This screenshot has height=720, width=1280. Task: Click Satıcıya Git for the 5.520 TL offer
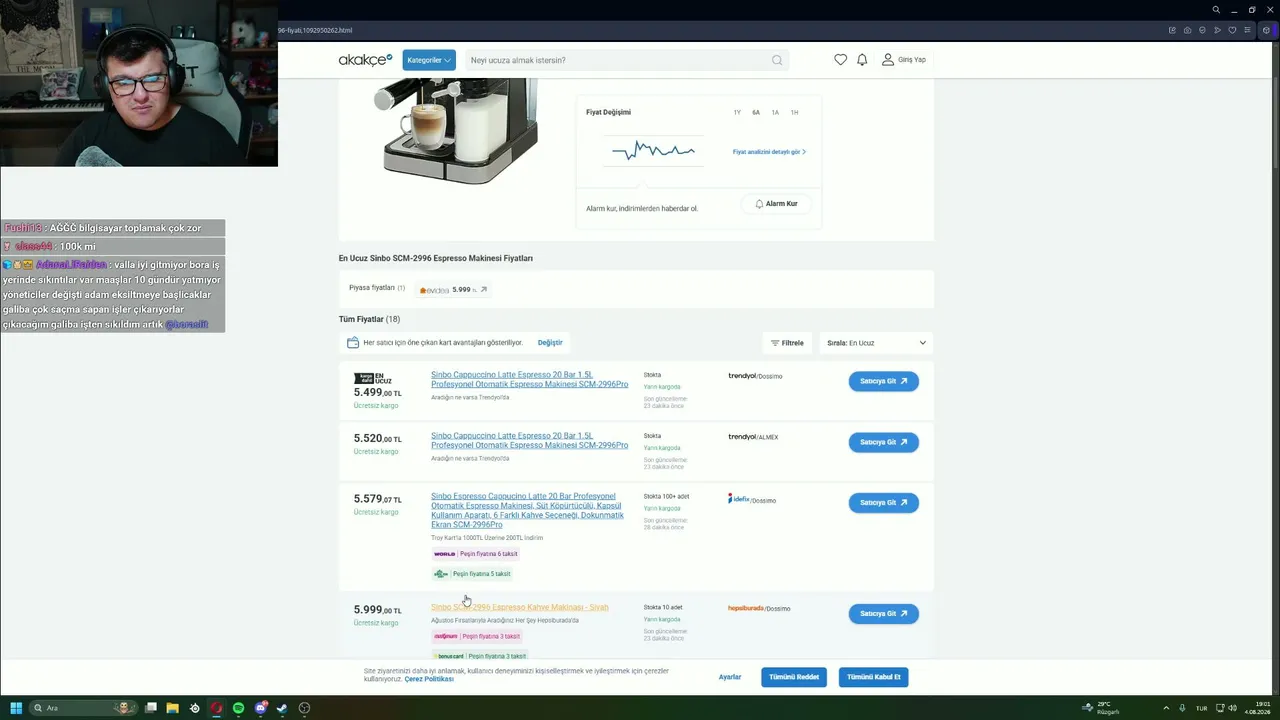[884, 442]
